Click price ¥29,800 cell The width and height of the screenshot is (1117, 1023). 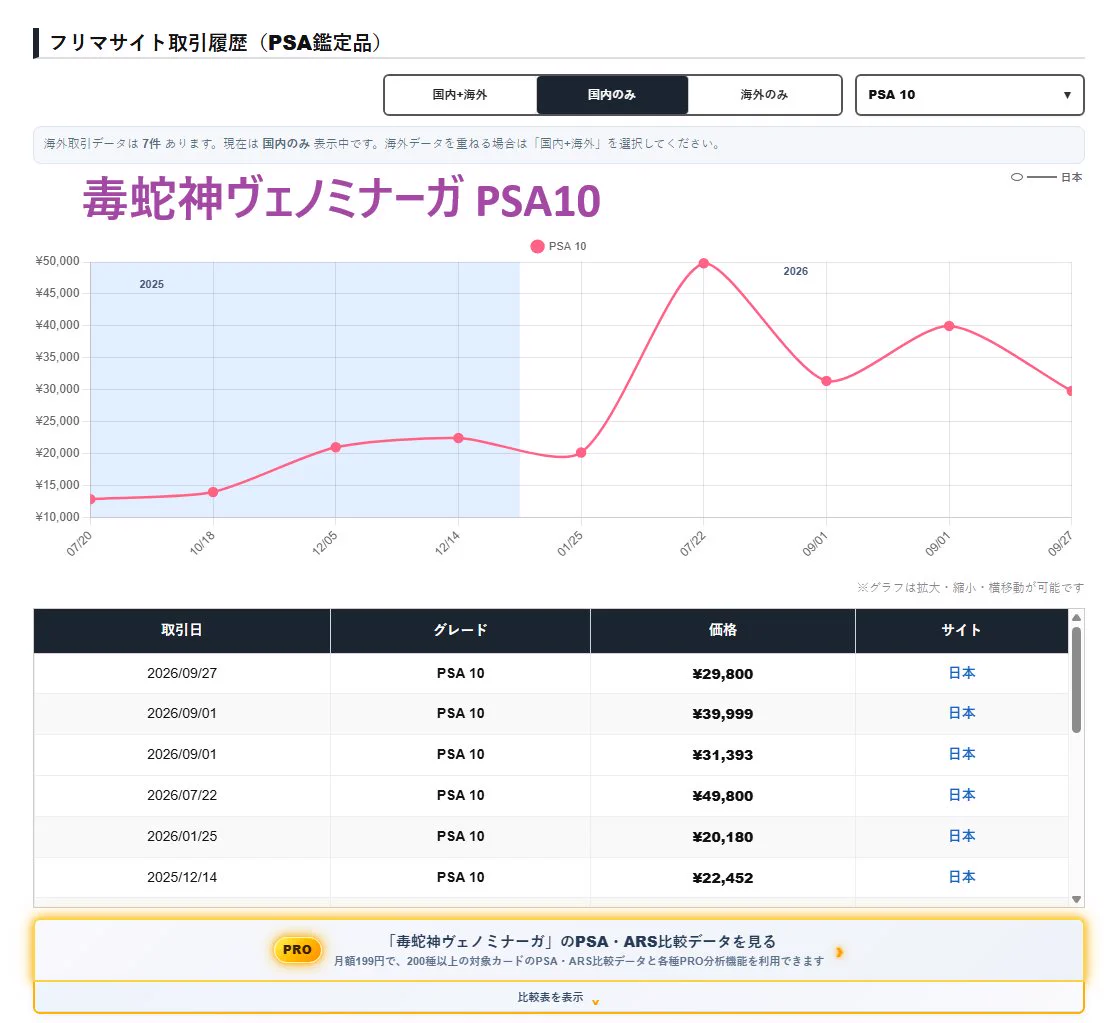click(x=722, y=674)
